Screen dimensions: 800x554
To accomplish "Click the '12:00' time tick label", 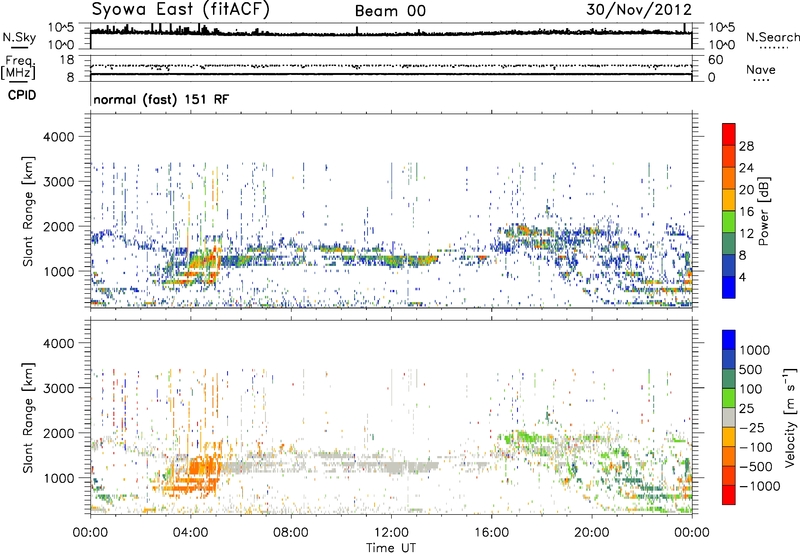I will tap(391, 533).
